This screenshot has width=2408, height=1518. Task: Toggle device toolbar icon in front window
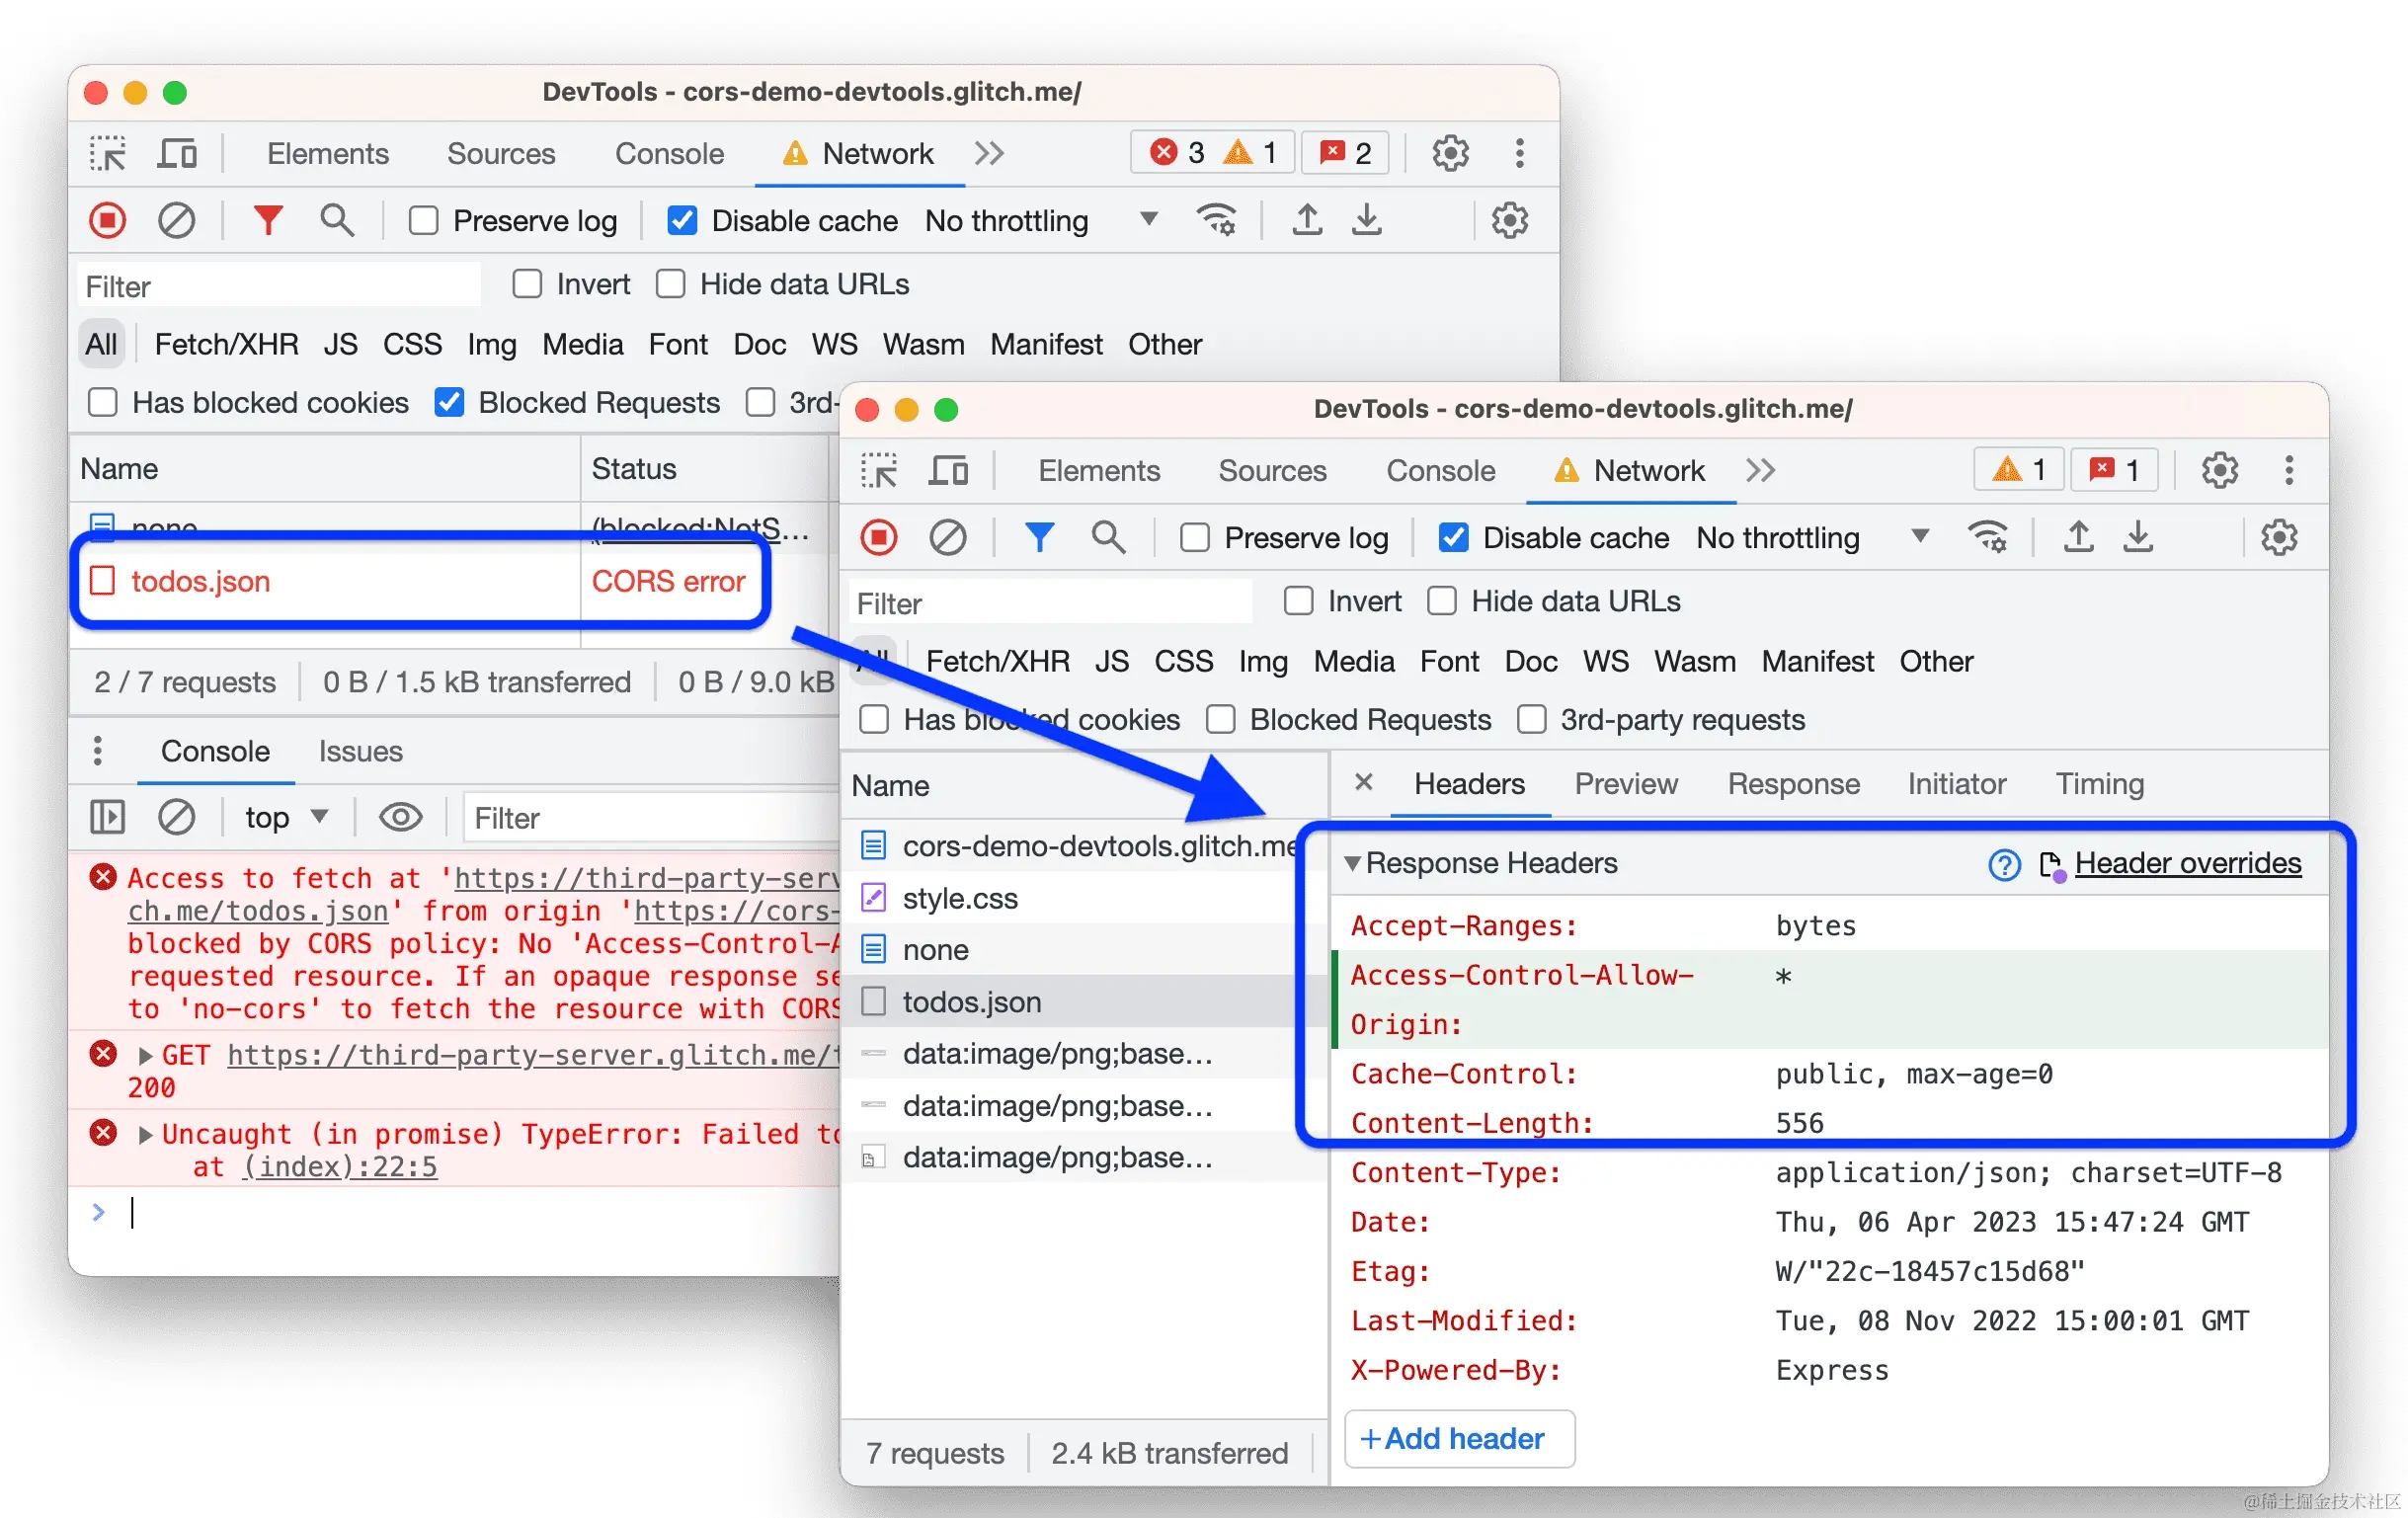(948, 470)
